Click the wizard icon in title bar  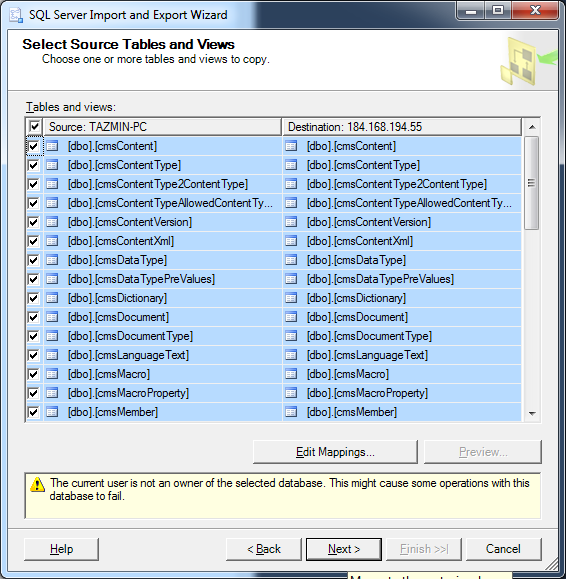tap(16, 15)
